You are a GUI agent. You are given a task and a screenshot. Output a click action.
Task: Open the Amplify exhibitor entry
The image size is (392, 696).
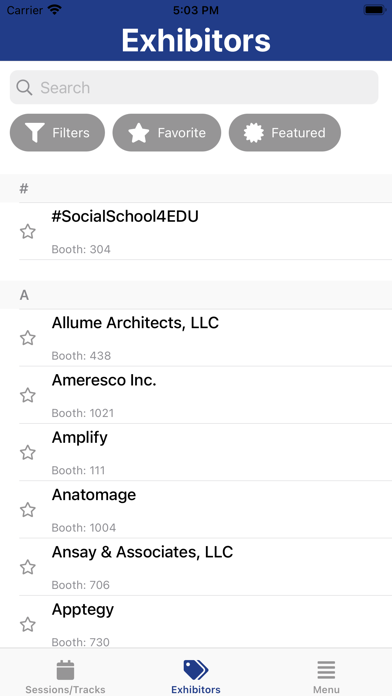click(x=206, y=452)
